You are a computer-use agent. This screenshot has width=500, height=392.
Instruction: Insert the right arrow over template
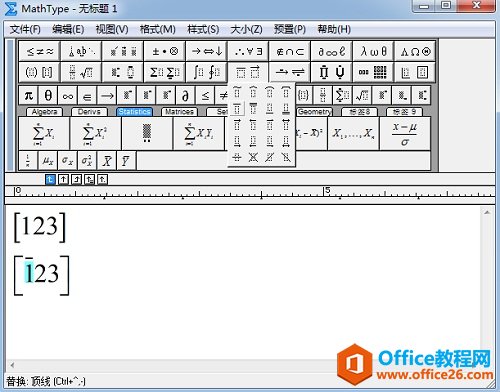[x=237, y=124]
